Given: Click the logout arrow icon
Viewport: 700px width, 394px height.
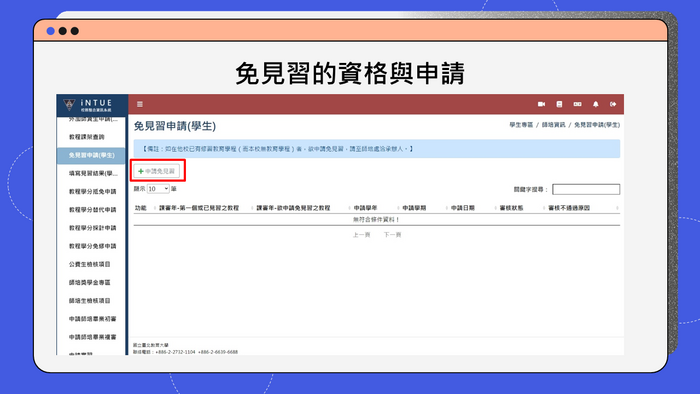Looking at the screenshot, I should coord(613,104).
